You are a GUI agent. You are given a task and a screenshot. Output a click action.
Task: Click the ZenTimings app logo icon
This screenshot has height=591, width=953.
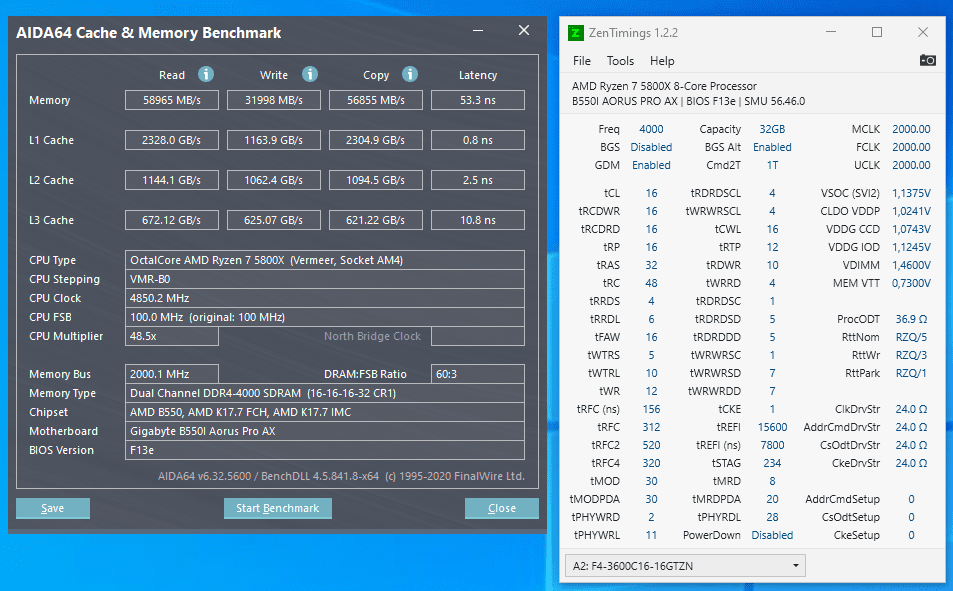[x=576, y=33]
